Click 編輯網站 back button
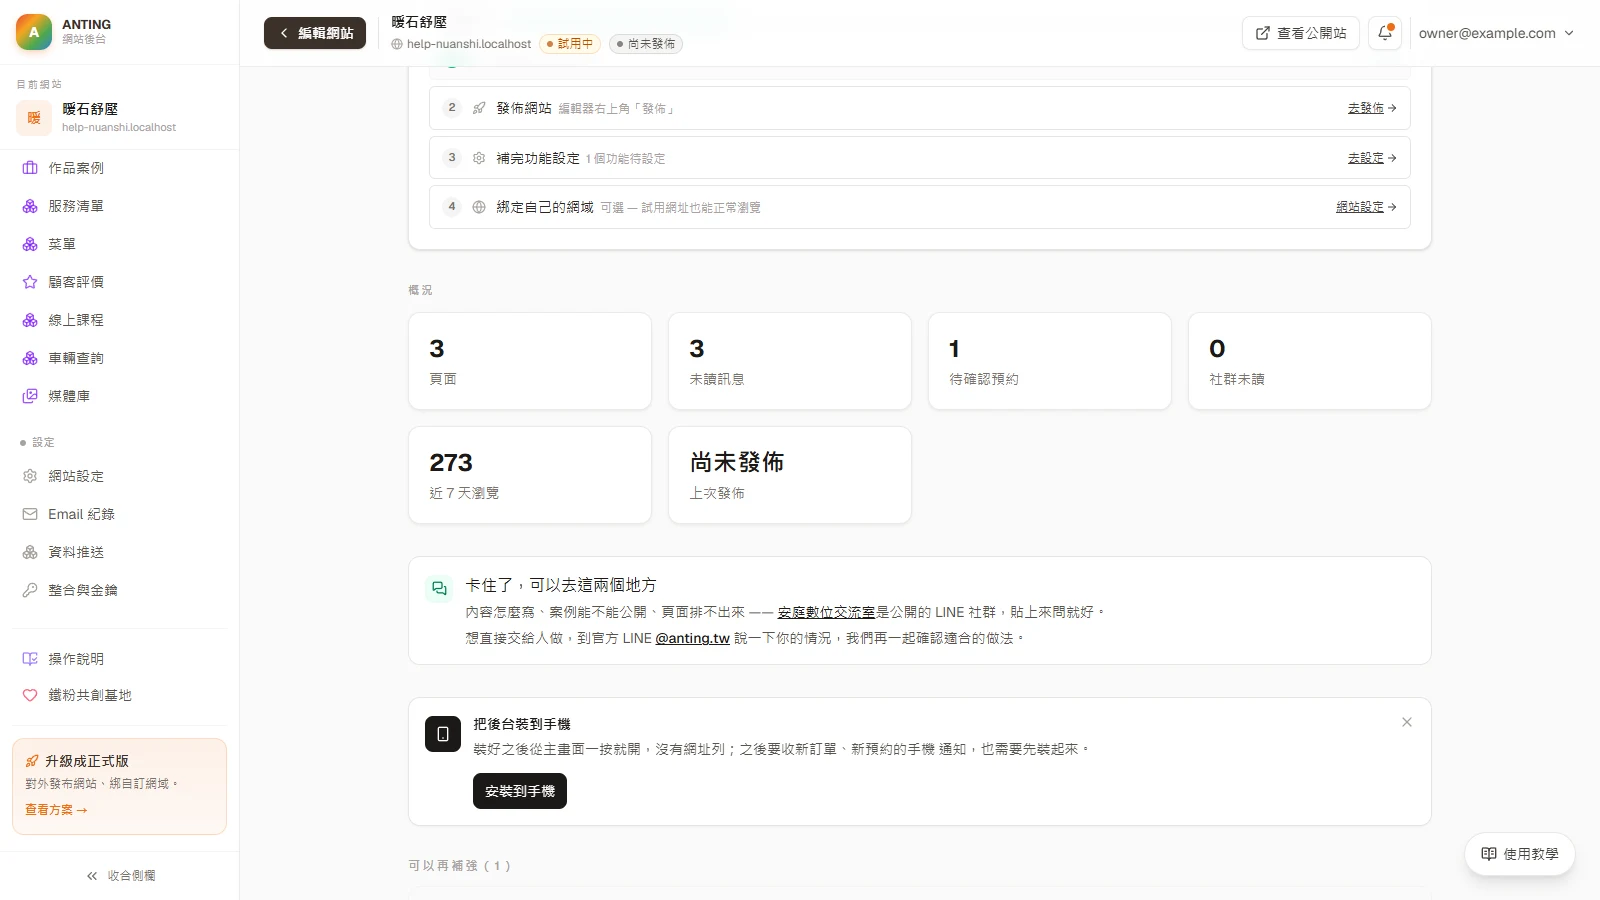This screenshot has width=1600, height=900. coord(315,33)
